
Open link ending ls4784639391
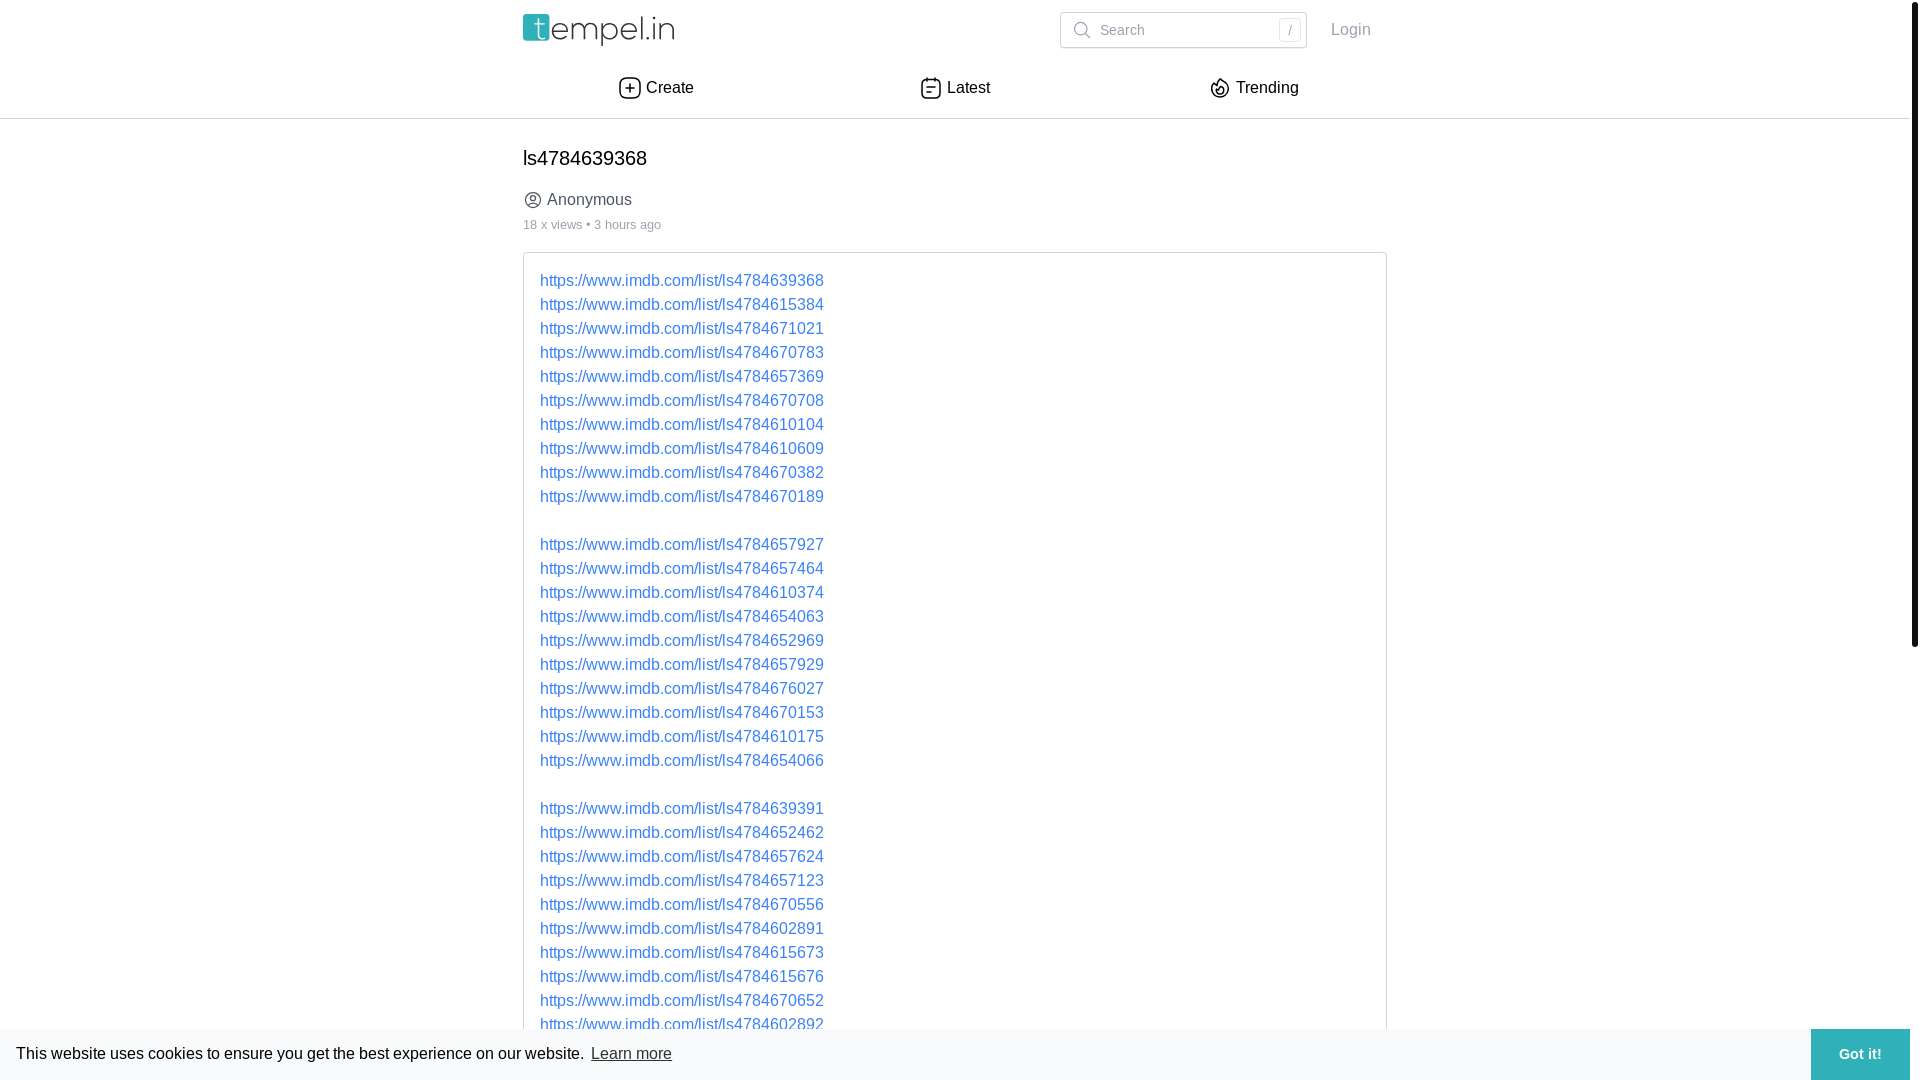pos(682,809)
